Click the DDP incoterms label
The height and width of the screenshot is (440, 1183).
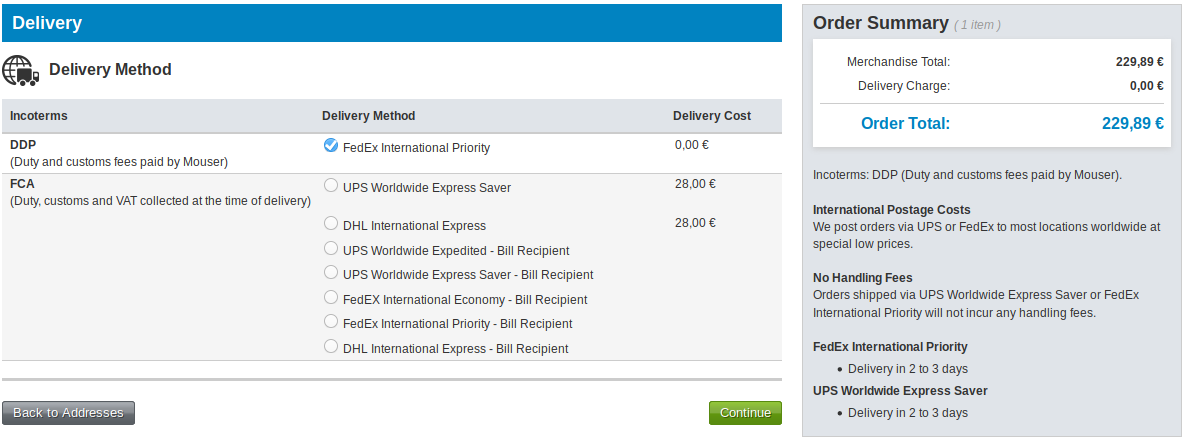[x=23, y=144]
